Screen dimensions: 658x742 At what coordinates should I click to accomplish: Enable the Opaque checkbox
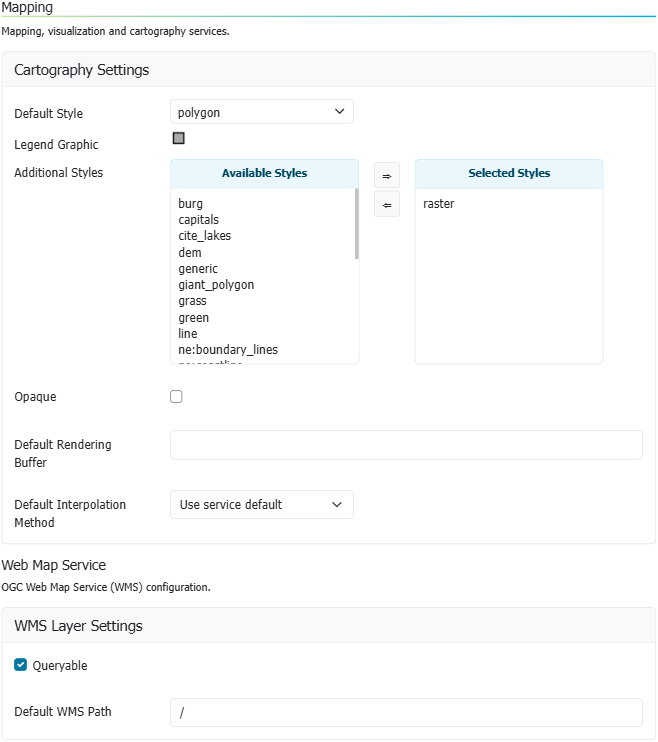pyautogui.click(x=176, y=397)
